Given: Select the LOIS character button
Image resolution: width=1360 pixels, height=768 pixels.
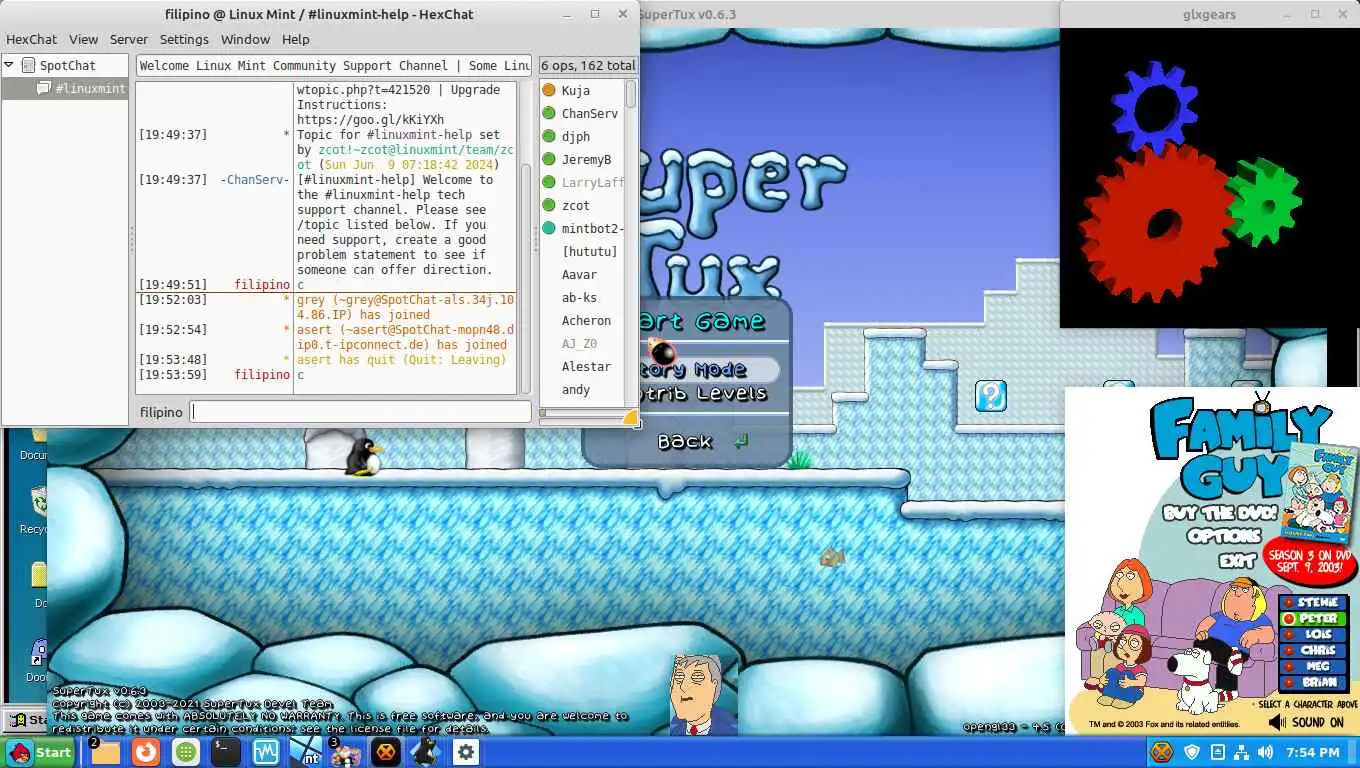Looking at the screenshot, I should [x=1313, y=635].
